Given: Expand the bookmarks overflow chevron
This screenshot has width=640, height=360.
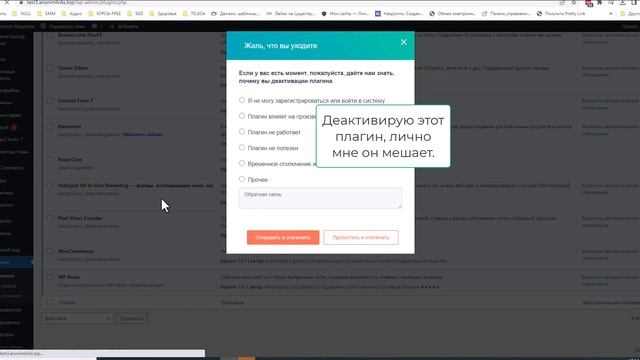Looking at the screenshot, I should [611, 13].
